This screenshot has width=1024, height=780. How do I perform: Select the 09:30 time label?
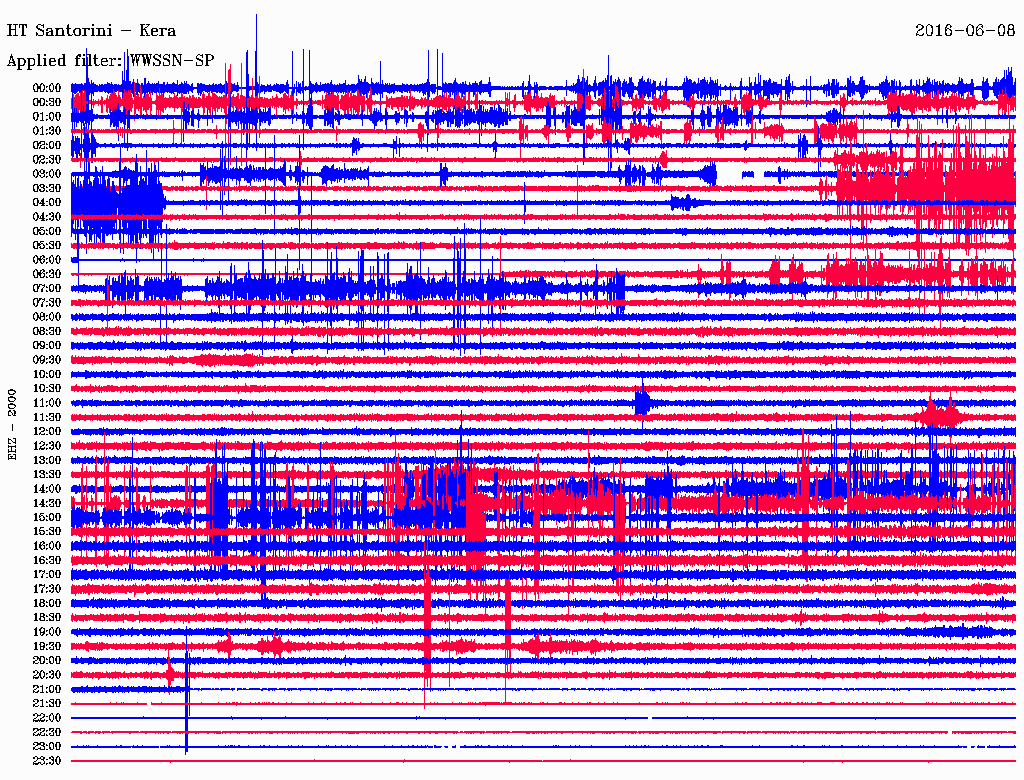point(47,360)
